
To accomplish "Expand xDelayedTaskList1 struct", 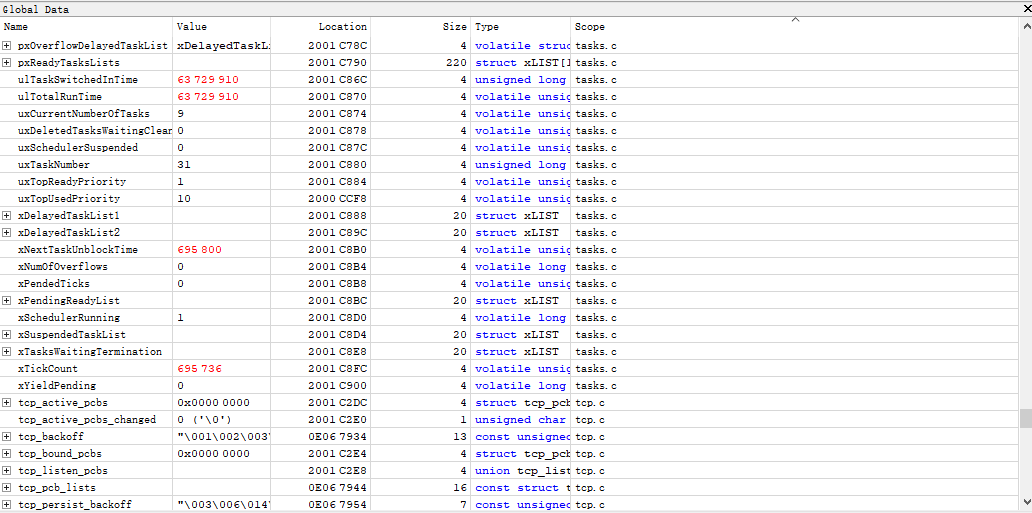I will (7, 216).
